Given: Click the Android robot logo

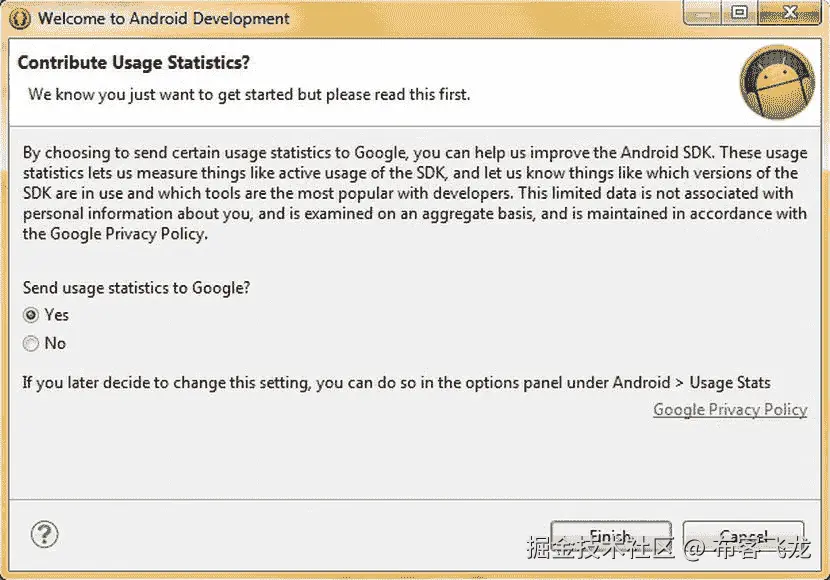Looking at the screenshot, I should pyautogui.click(x=776, y=82).
